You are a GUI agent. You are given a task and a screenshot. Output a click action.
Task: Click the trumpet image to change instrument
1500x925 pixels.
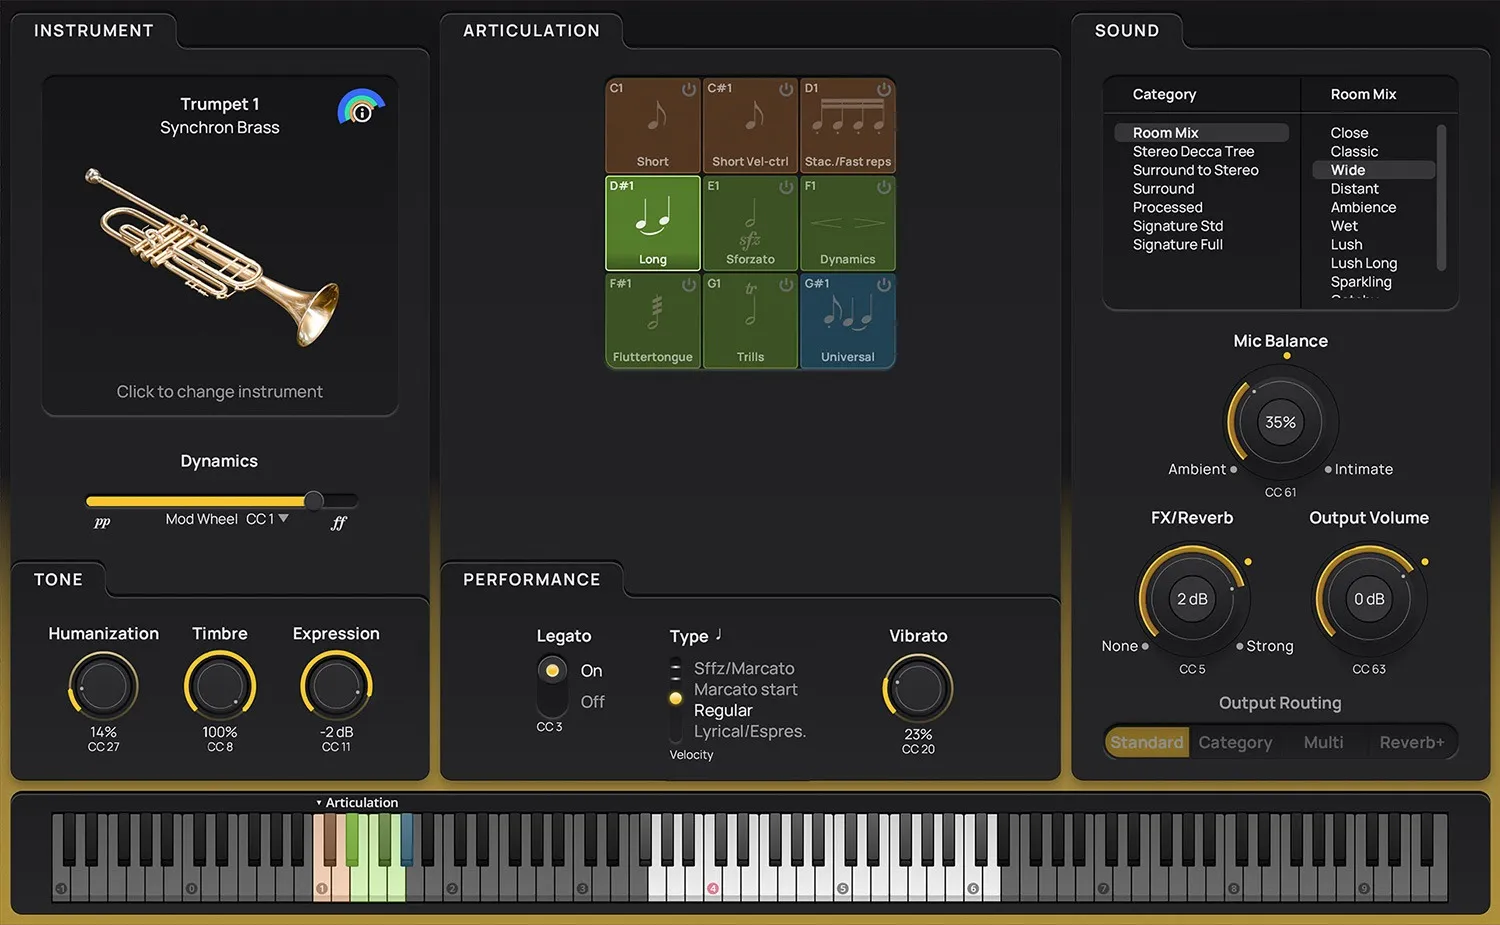click(212, 257)
